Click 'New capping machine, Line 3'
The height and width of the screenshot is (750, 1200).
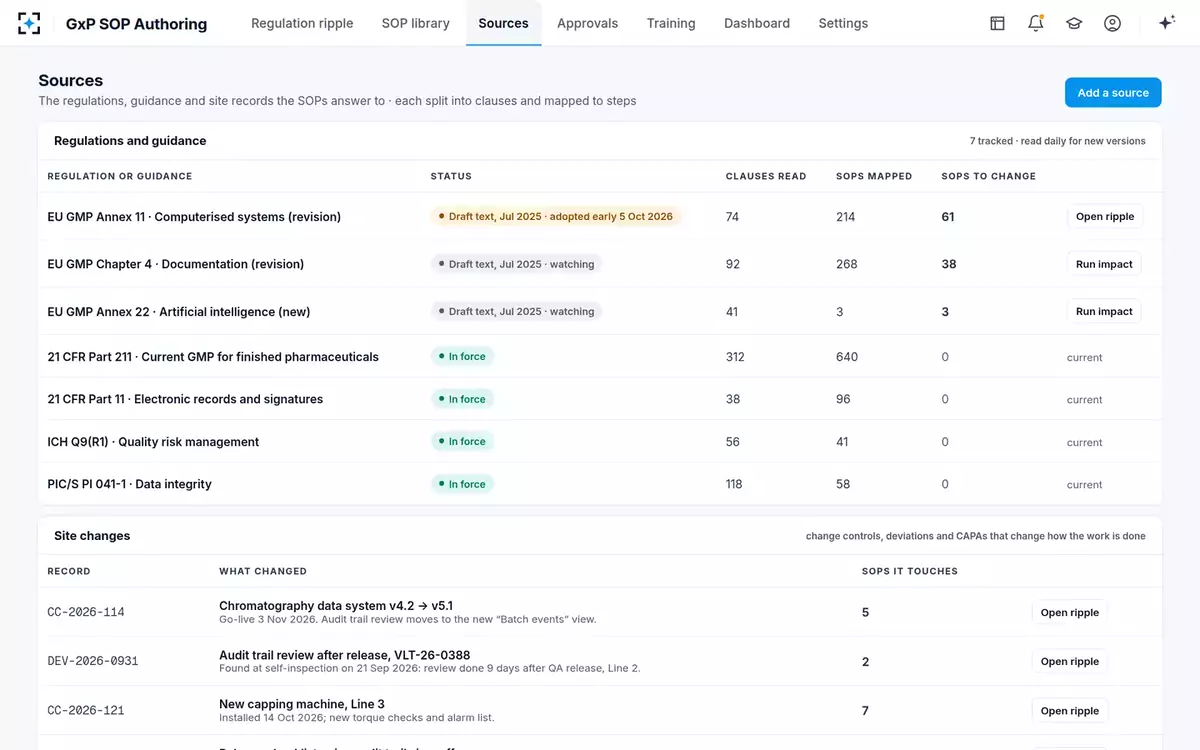click(302, 704)
